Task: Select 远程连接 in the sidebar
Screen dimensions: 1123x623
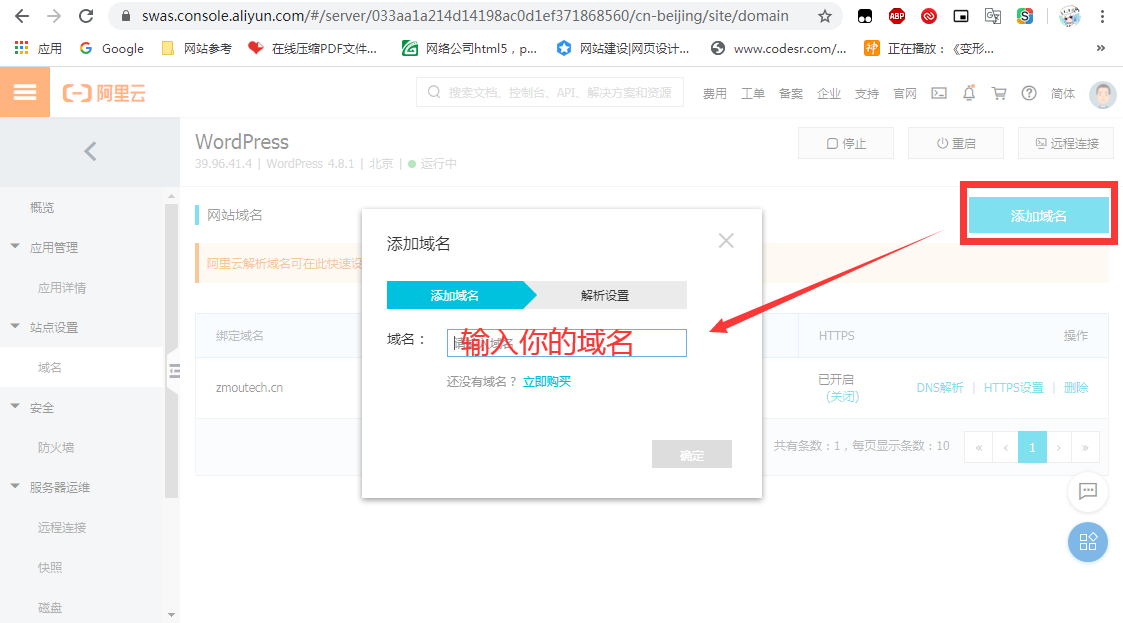Action: tap(62, 527)
